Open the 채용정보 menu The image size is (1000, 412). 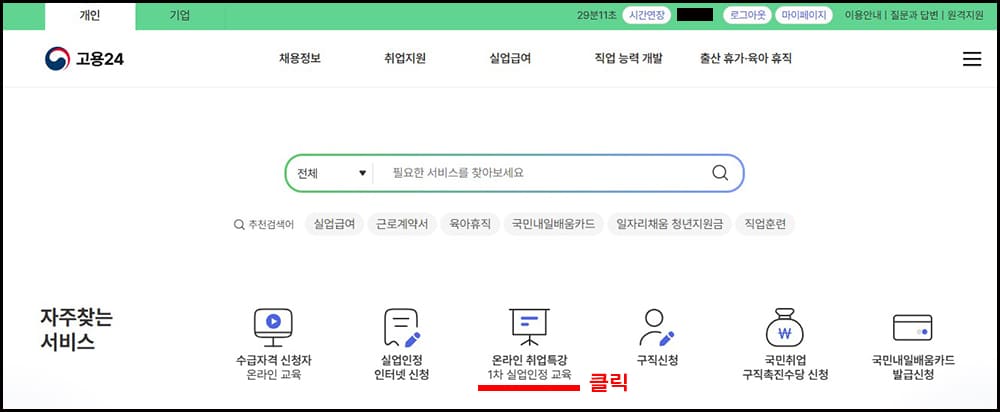(300, 59)
